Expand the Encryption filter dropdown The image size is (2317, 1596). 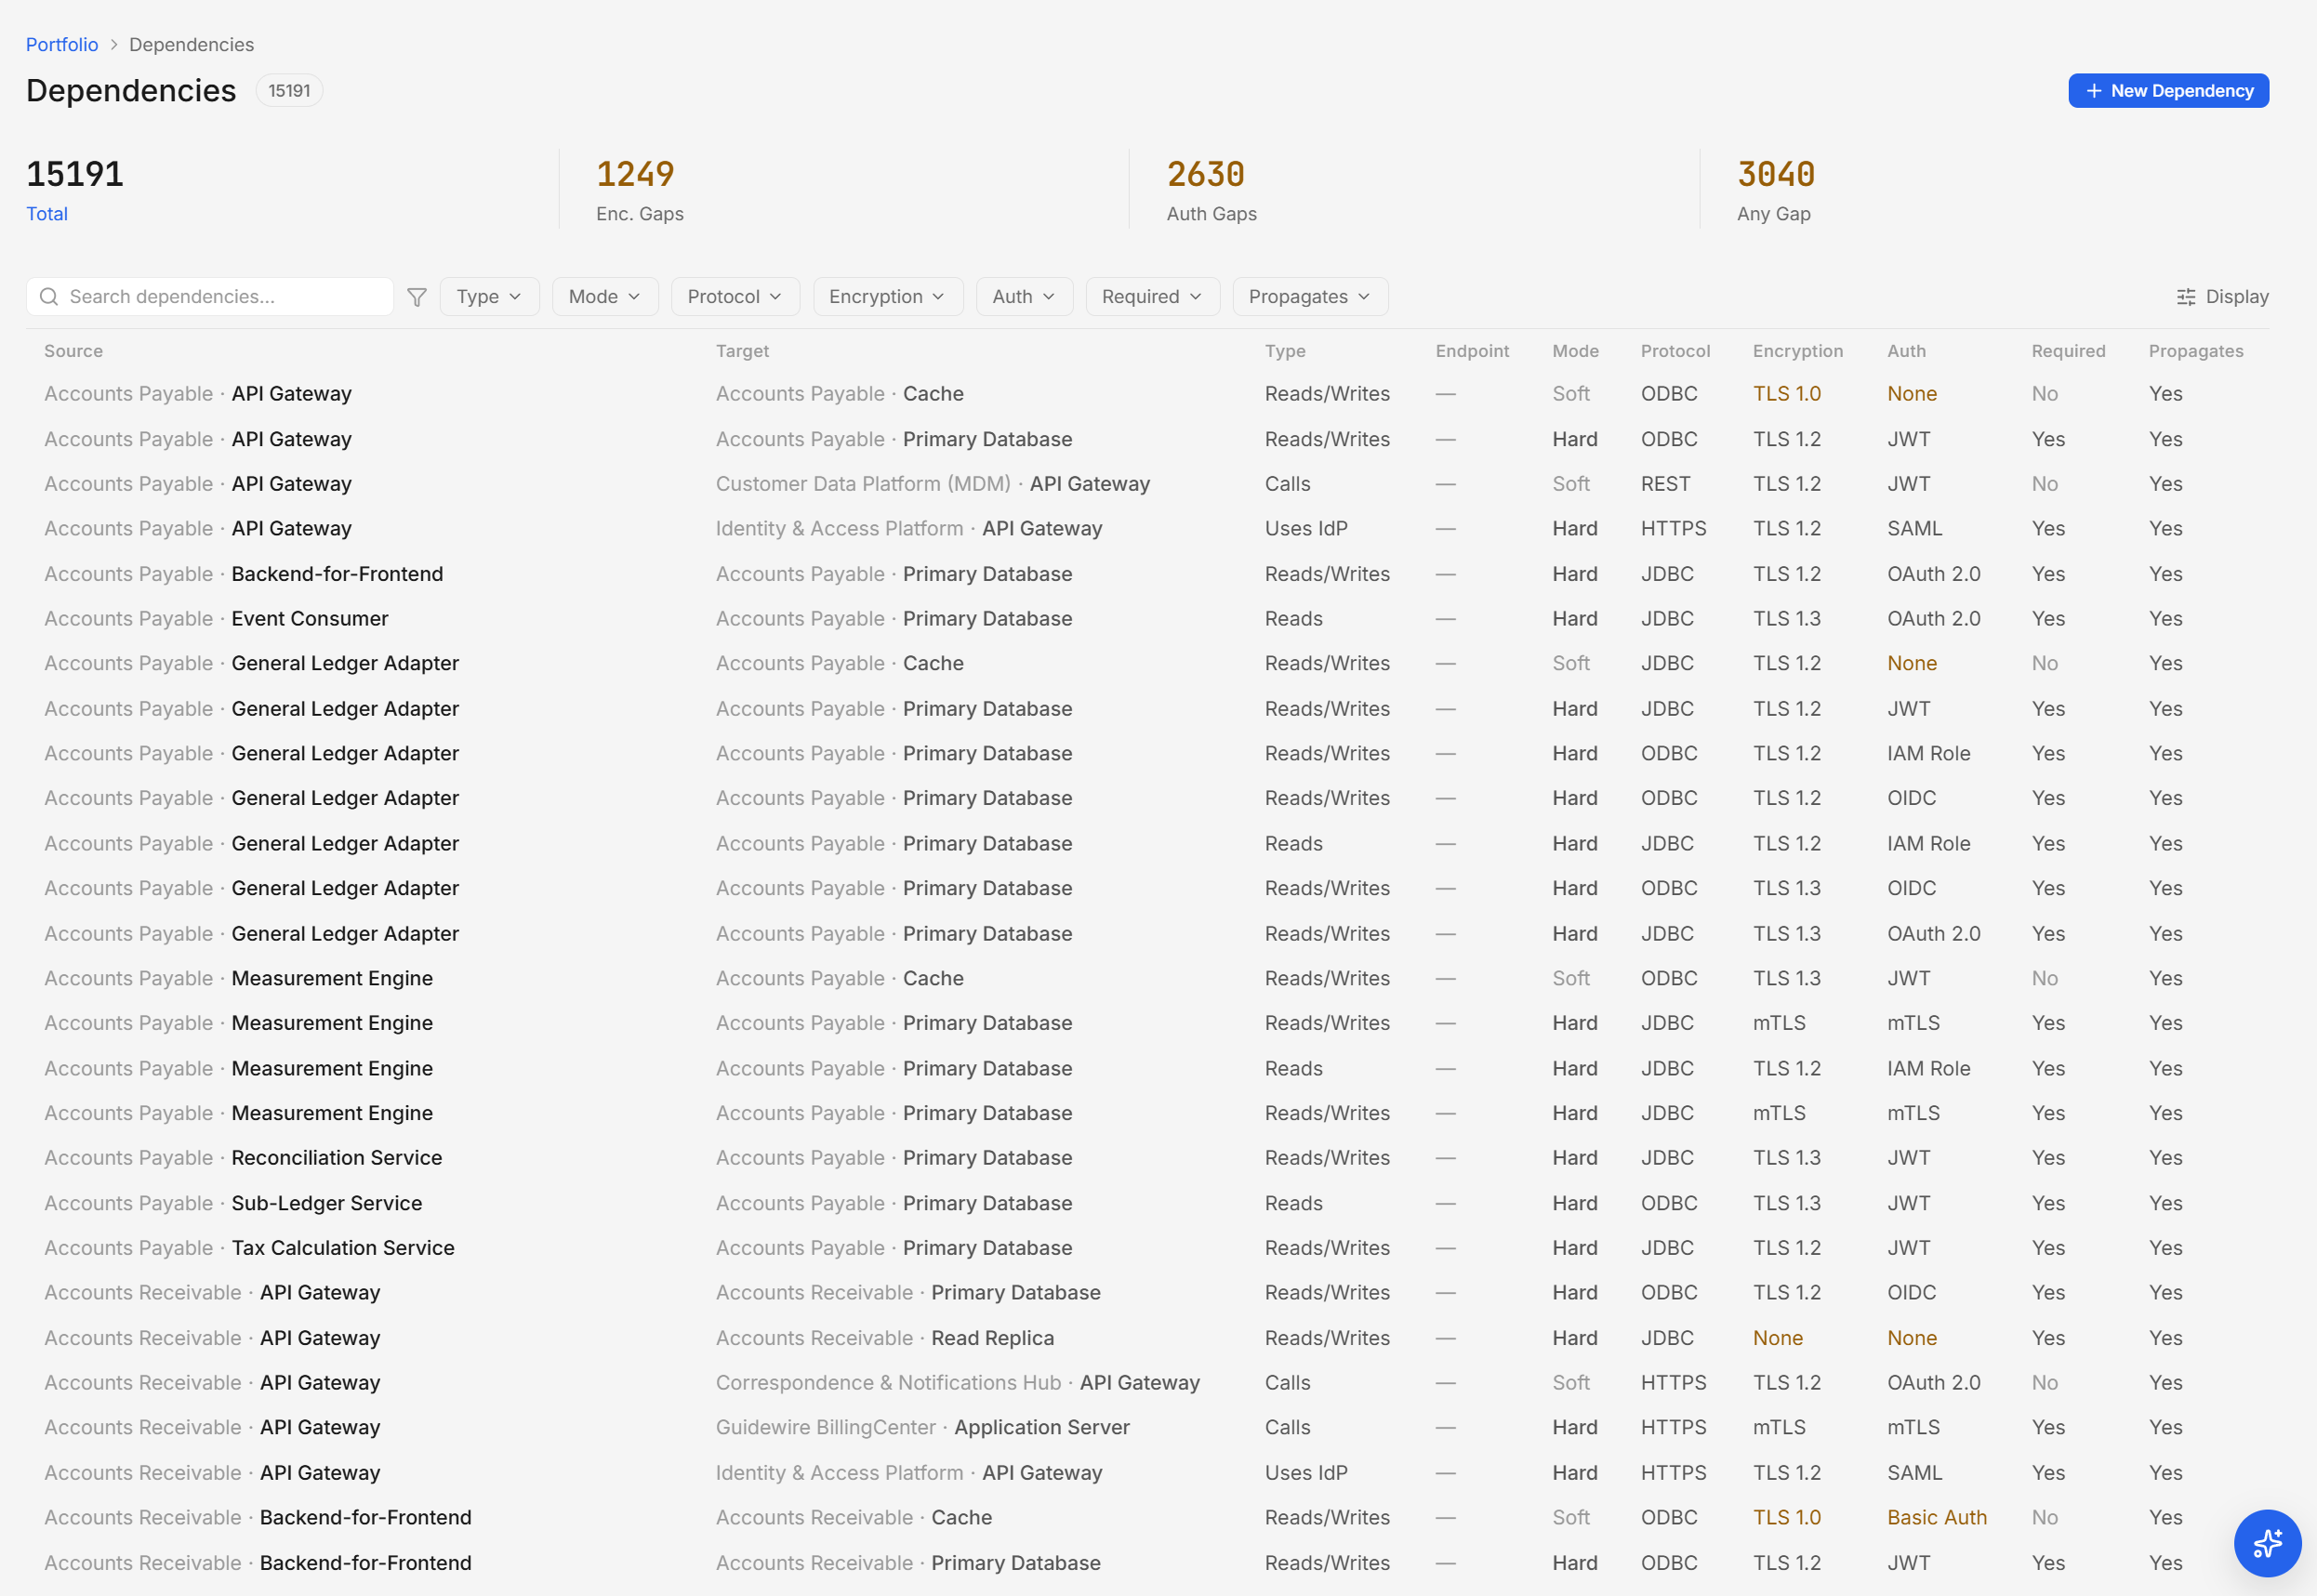[x=887, y=297]
